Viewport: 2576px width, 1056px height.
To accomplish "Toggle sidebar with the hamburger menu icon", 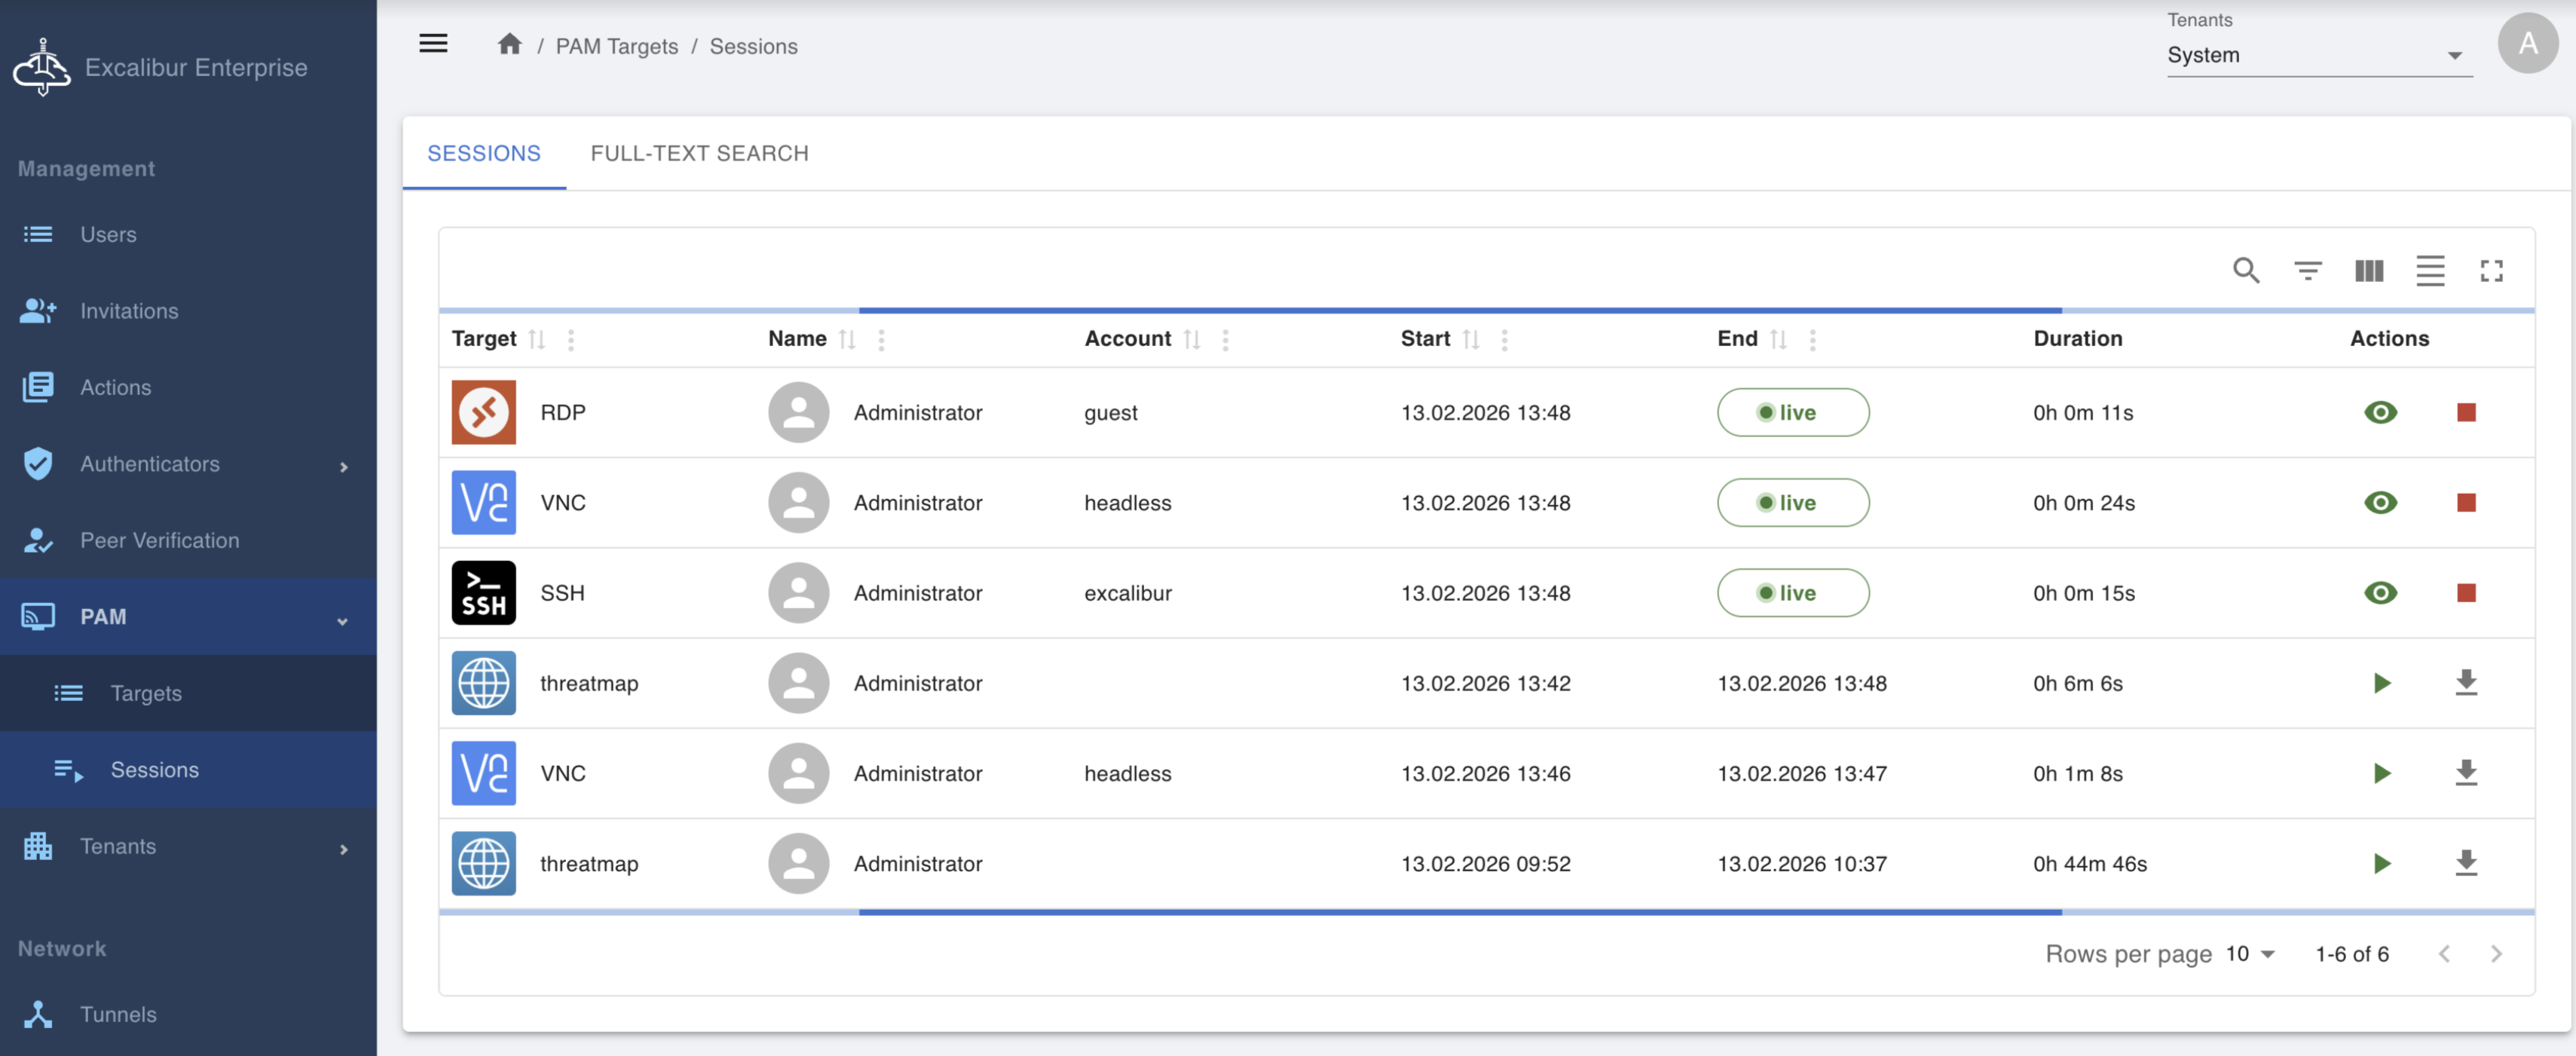I will coord(433,43).
